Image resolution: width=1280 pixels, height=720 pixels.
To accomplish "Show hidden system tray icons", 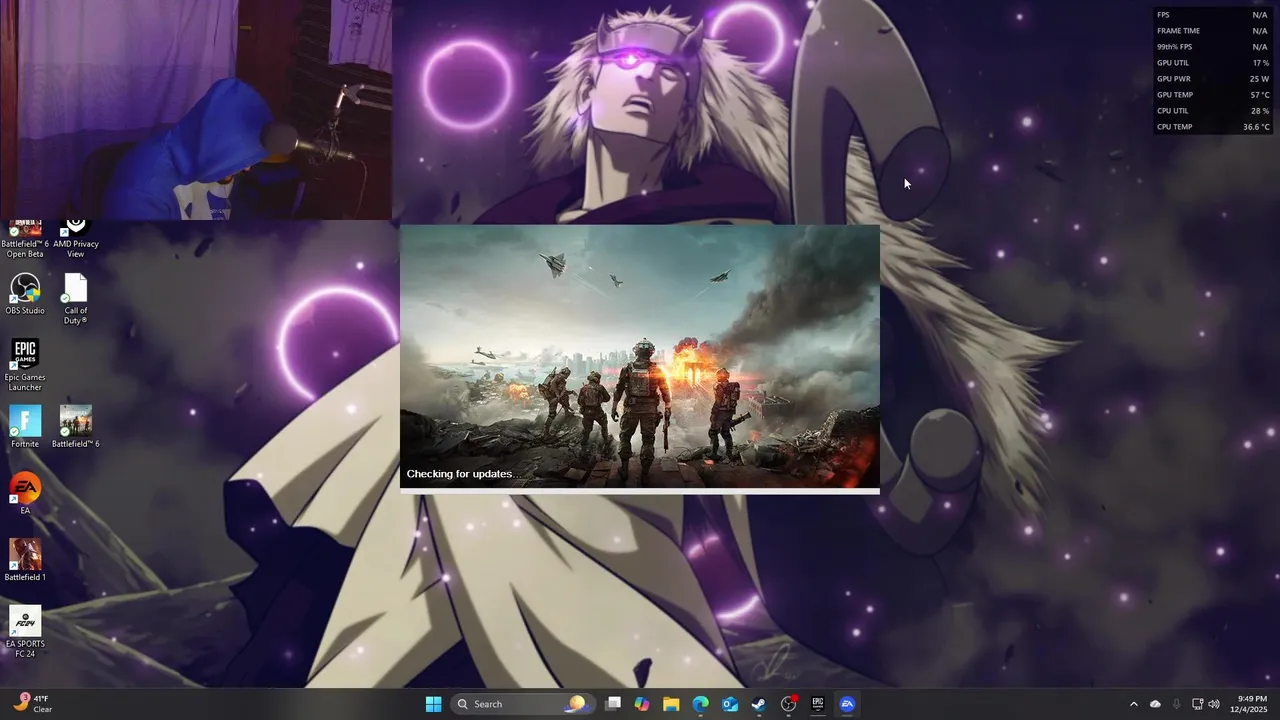I will click(1133, 704).
